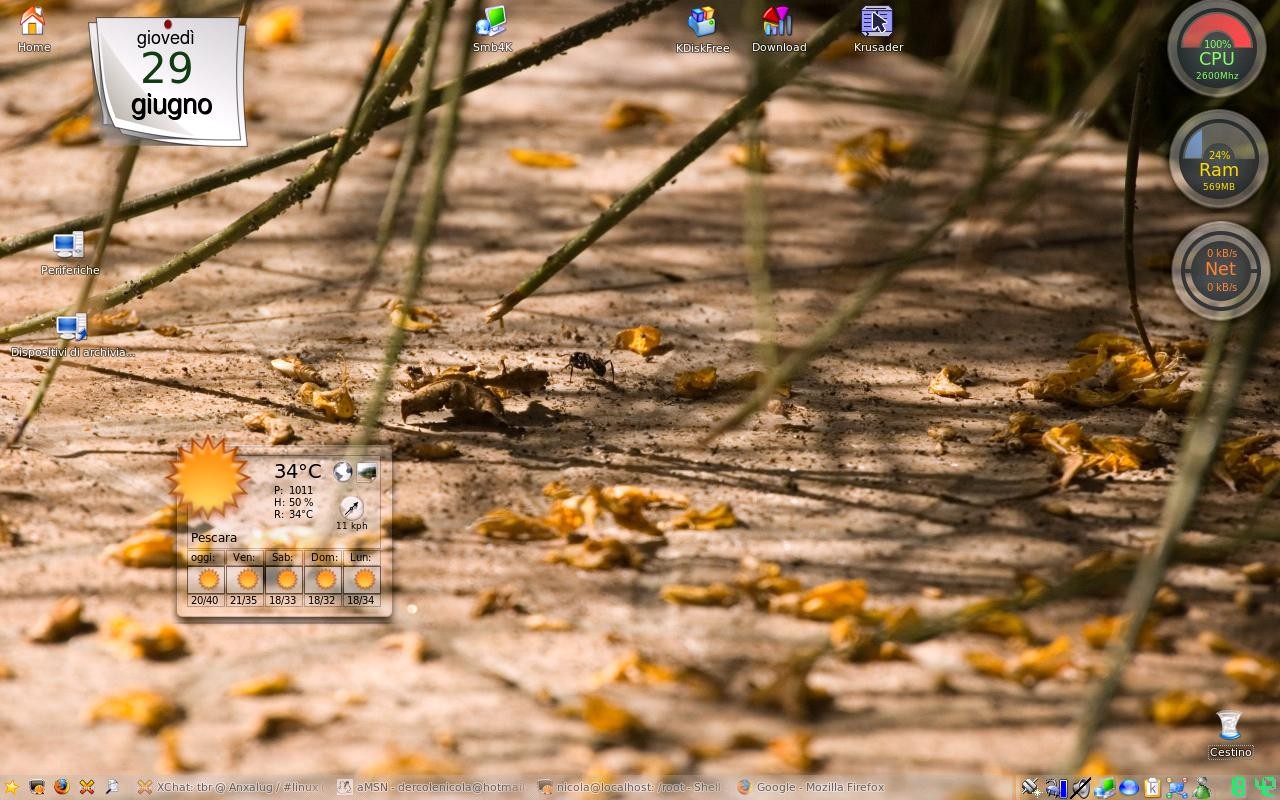Click the CPU monitor gauge widget
This screenshot has height=800, width=1280.
pos(1217,48)
